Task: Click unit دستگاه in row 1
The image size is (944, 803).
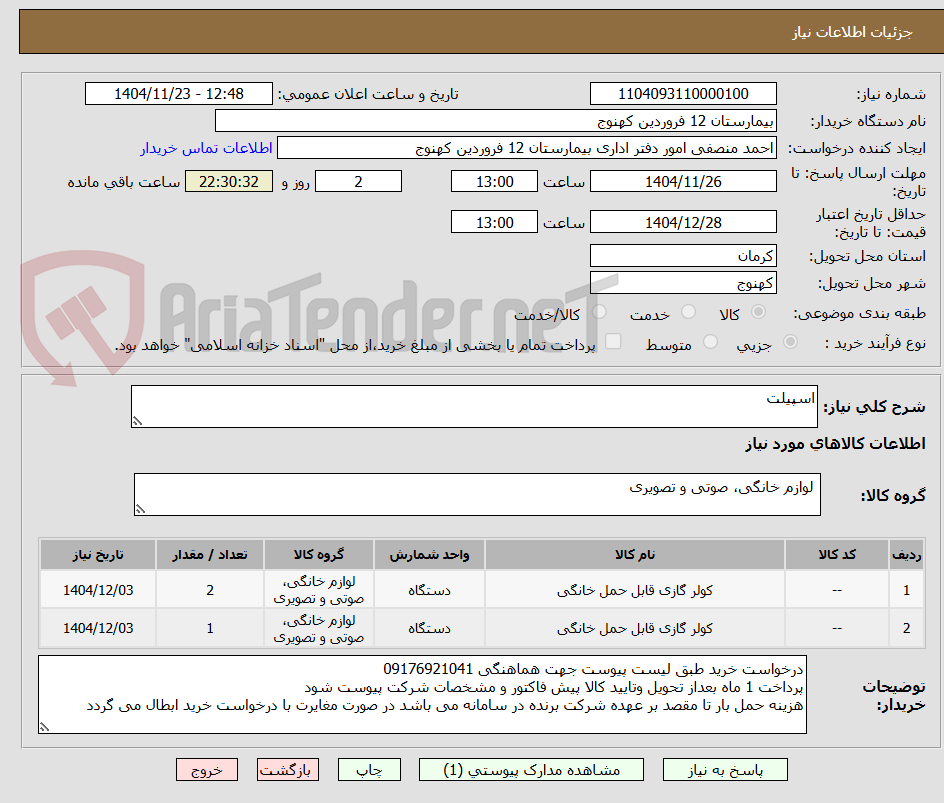Action: coord(429,591)
